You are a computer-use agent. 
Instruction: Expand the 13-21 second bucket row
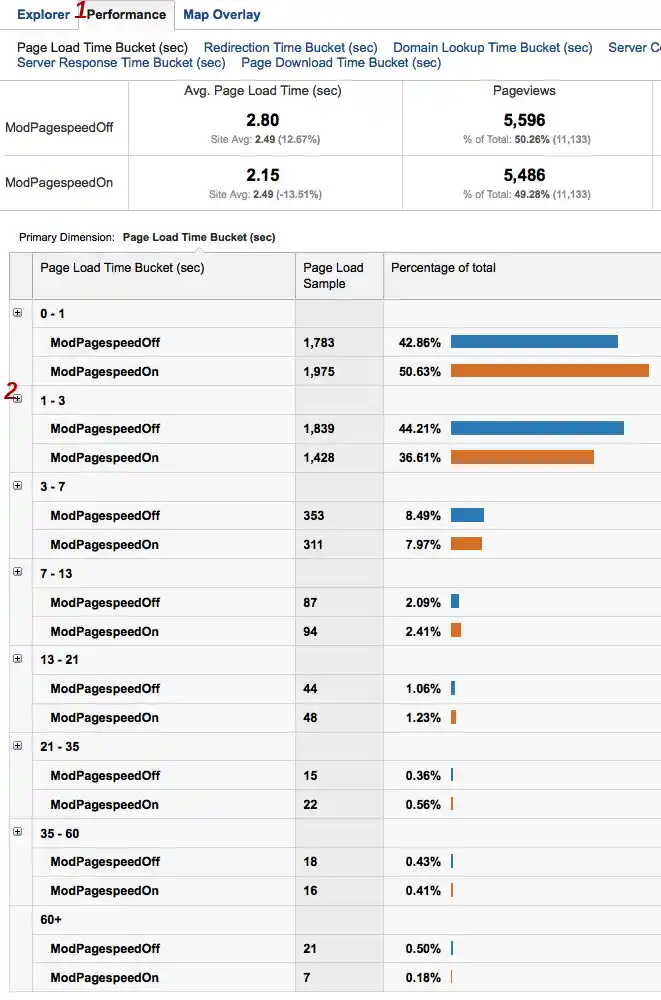point(17,659)
